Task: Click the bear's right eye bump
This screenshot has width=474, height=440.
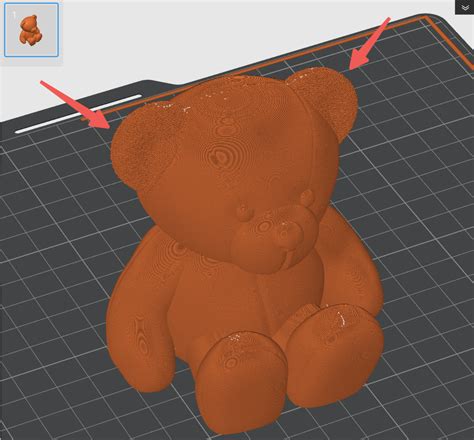Action: click(307, 197)
